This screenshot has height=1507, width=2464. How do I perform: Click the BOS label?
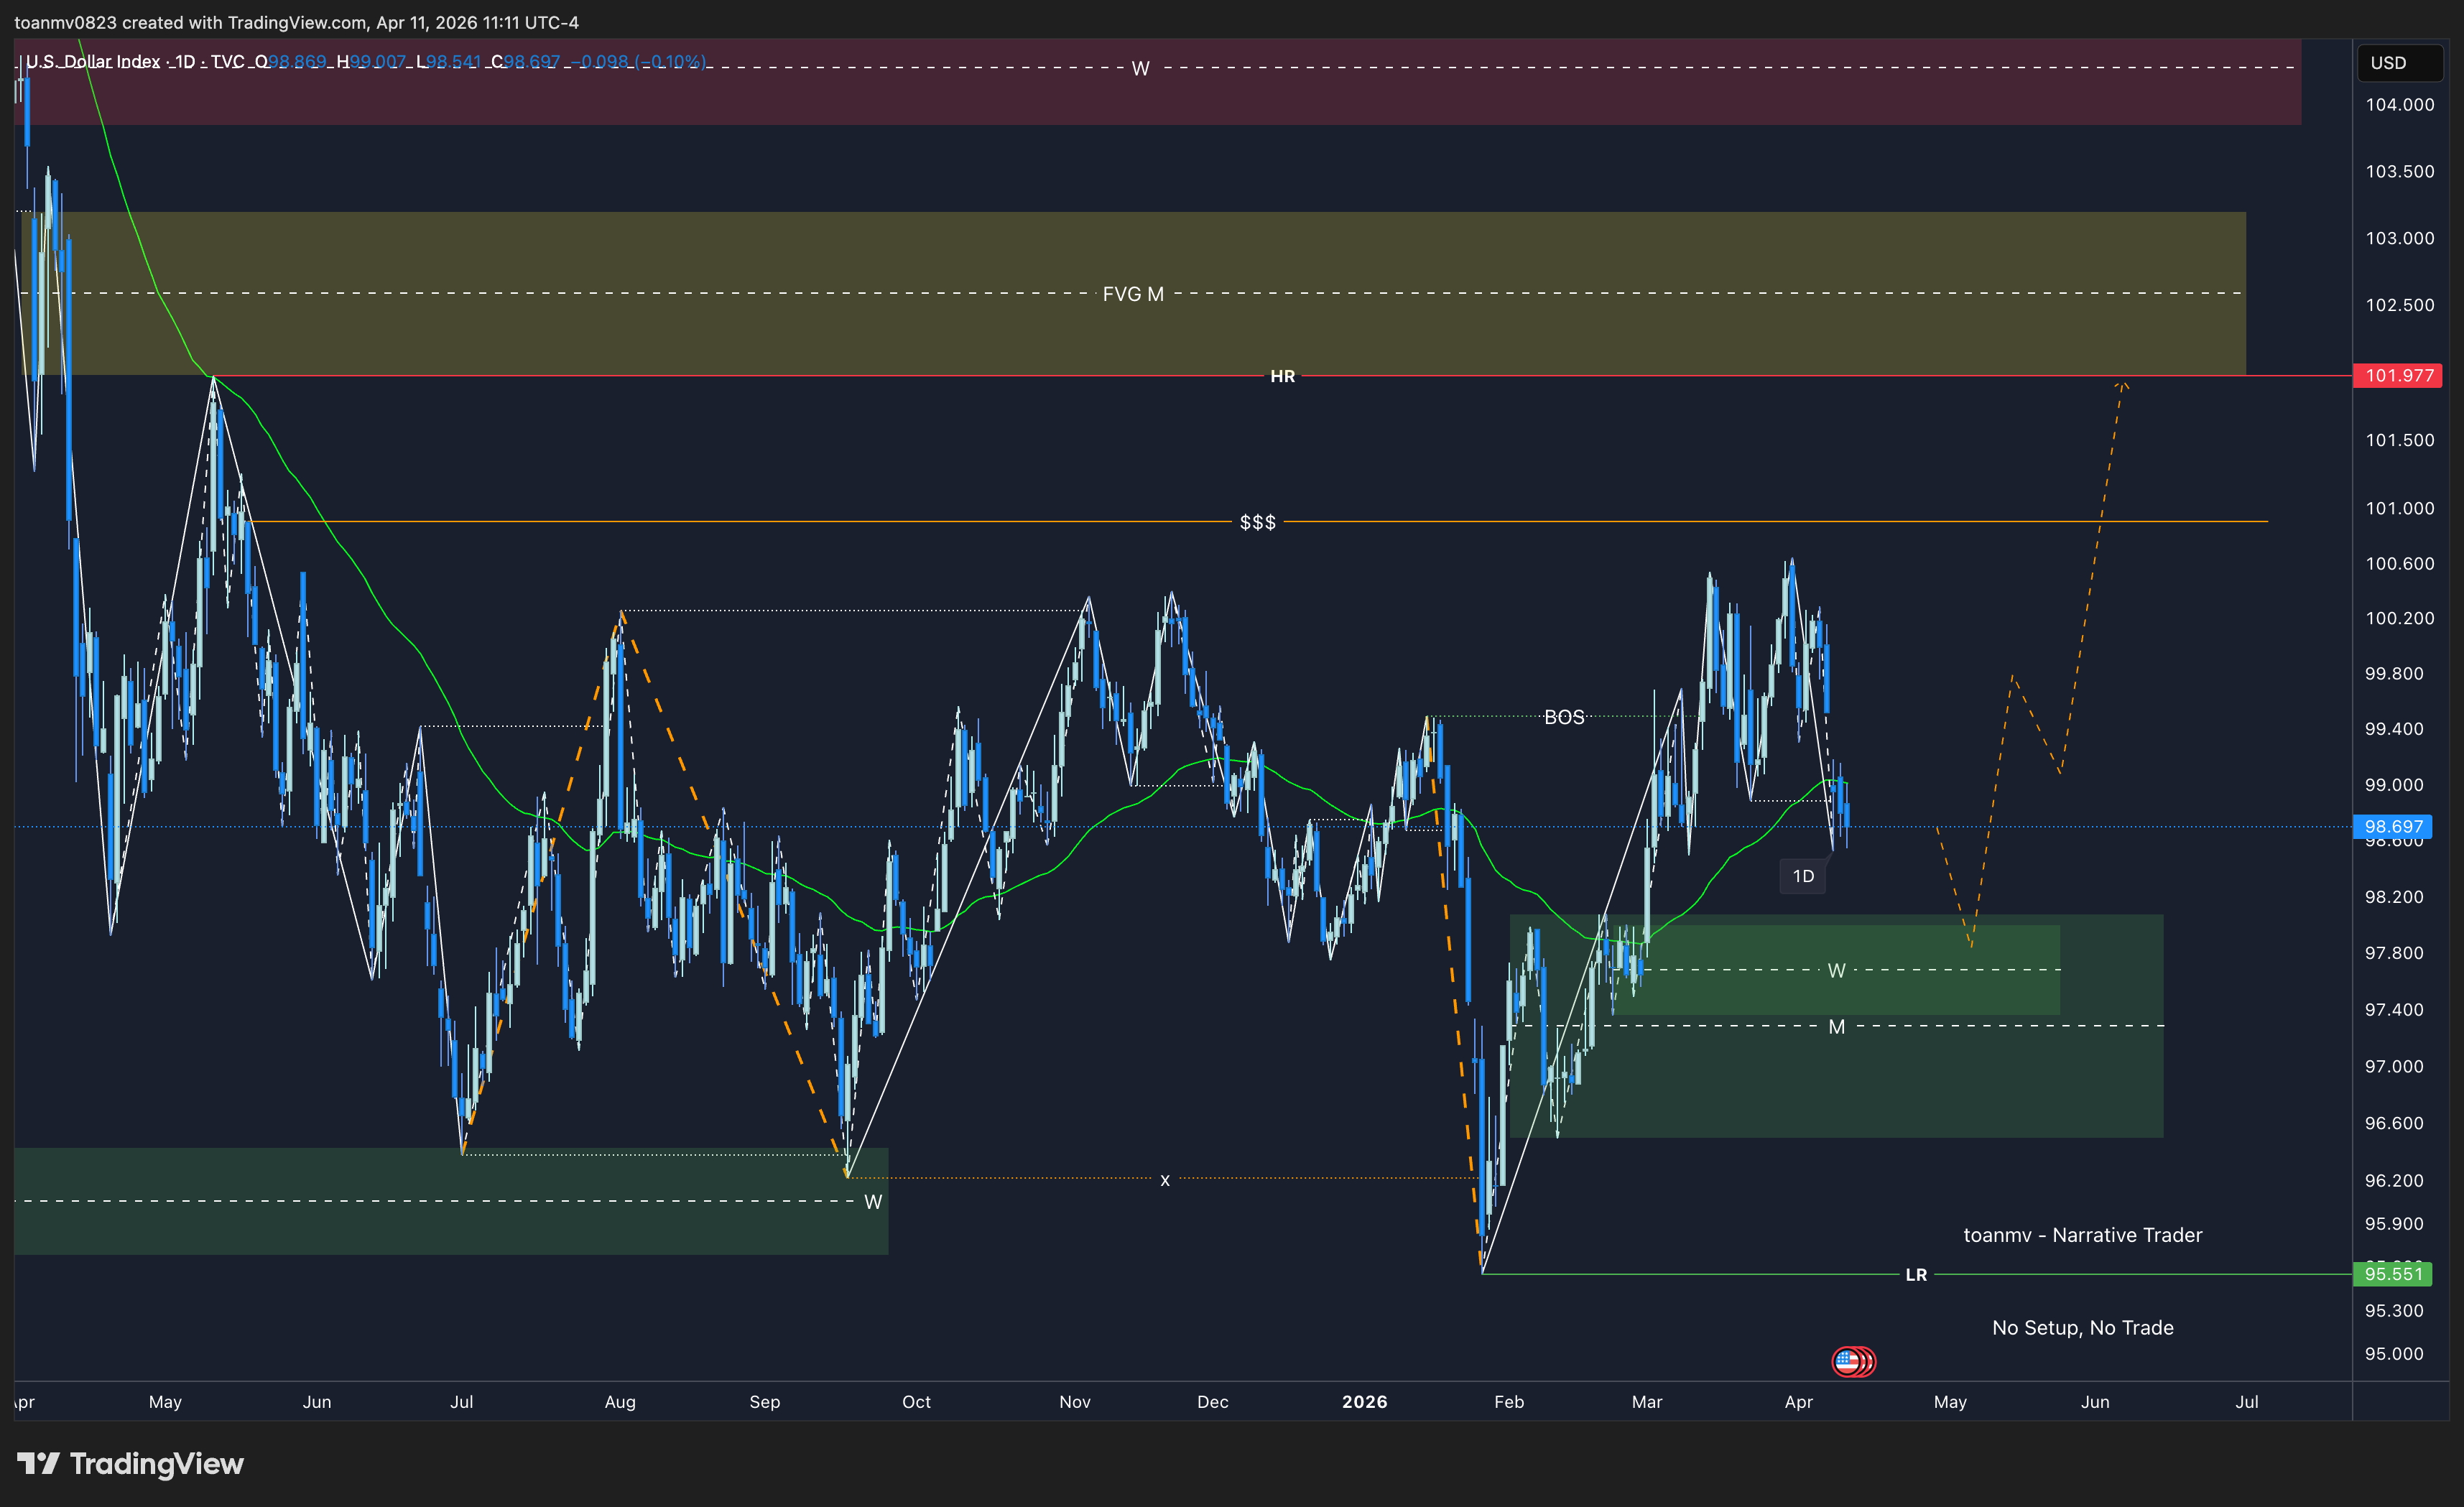(x=1564, y=717)
